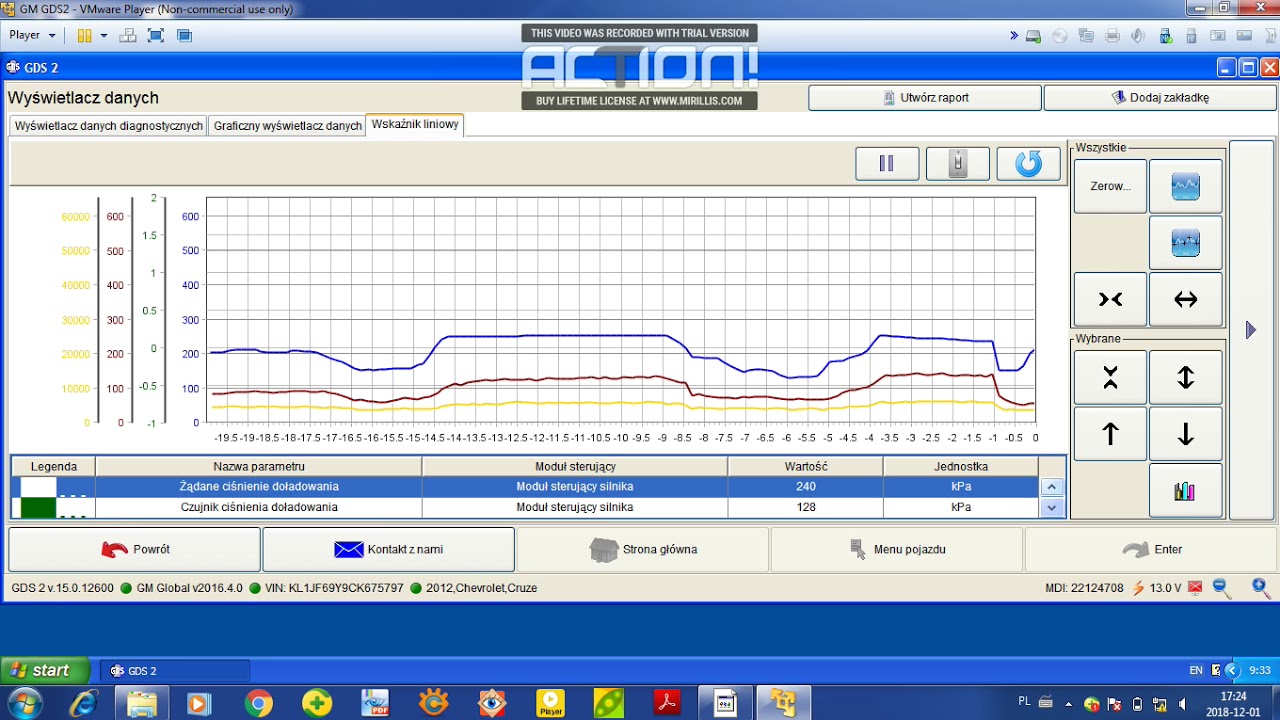The height and width of the screenshot is (720, 1280).
Task: Click the horizontal compress arrows icon in Wszystkie
Action: click(1110, 299)
